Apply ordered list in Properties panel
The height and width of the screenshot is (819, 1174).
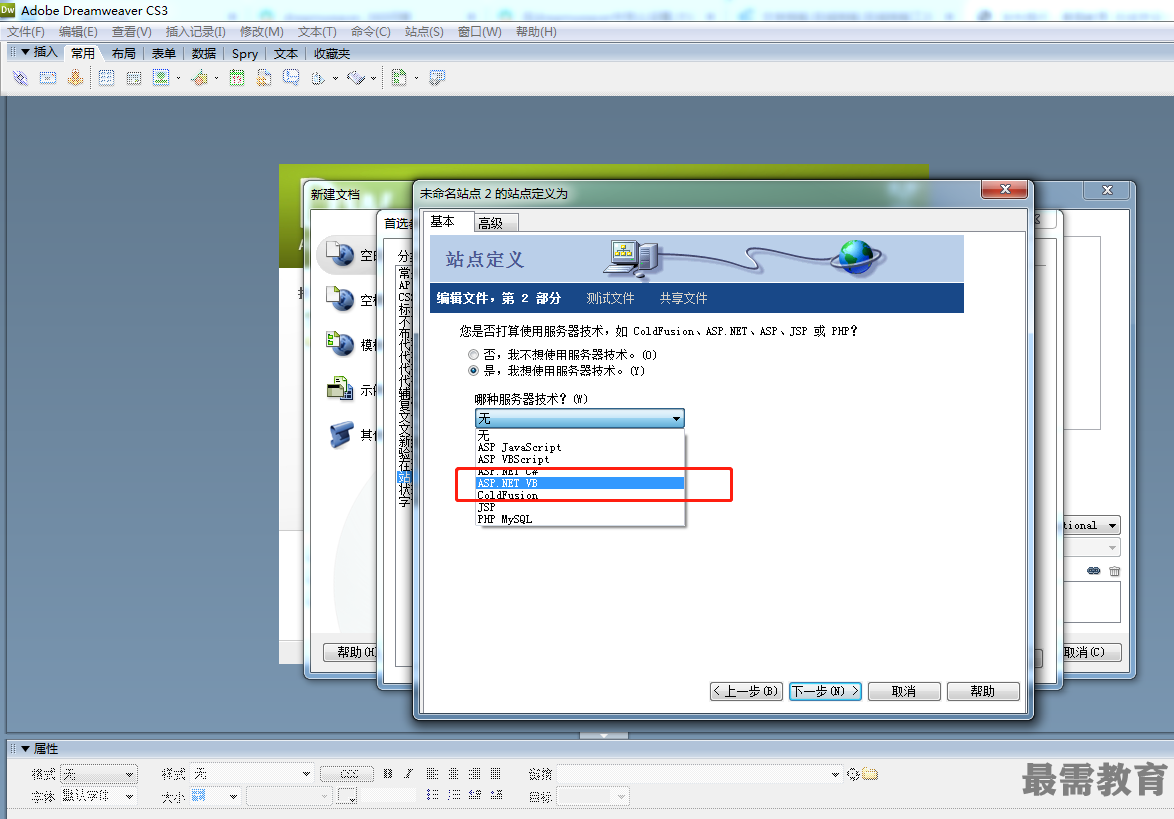tap(454, 795)
